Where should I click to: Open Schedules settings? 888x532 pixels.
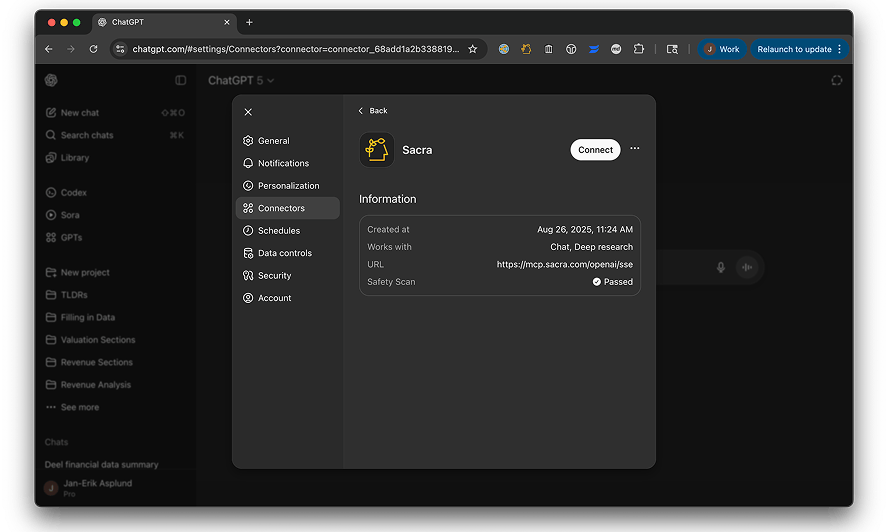coord(288,231)
